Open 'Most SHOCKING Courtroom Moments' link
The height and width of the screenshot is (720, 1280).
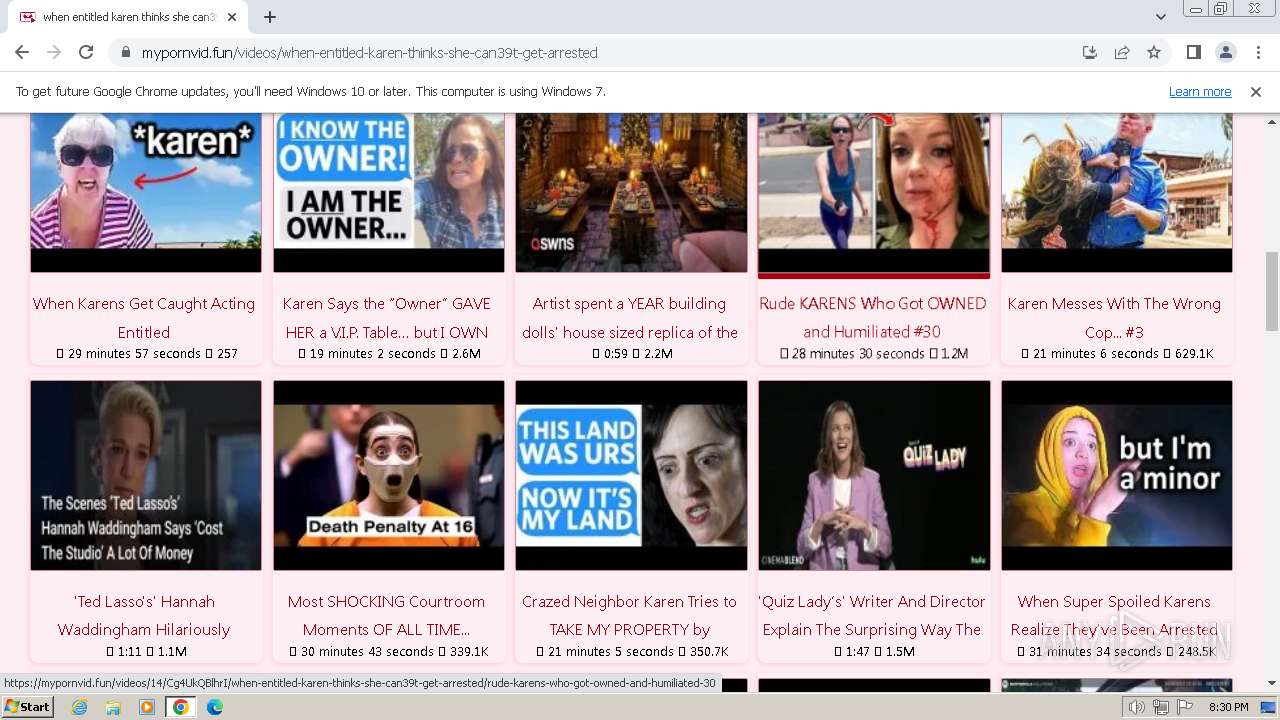point(386,615)
